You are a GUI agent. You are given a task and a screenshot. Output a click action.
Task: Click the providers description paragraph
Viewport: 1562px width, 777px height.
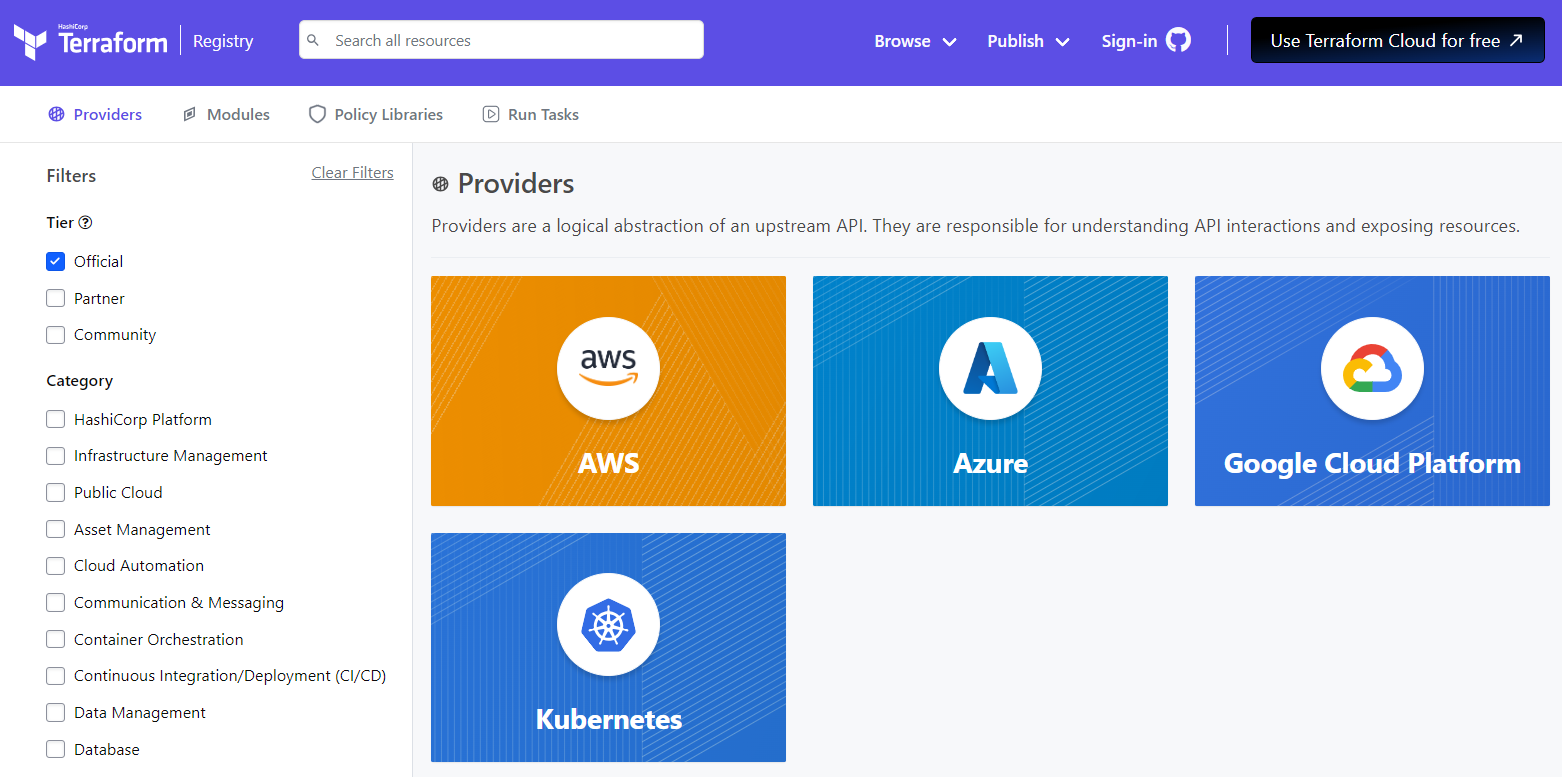tap(975, 226)
